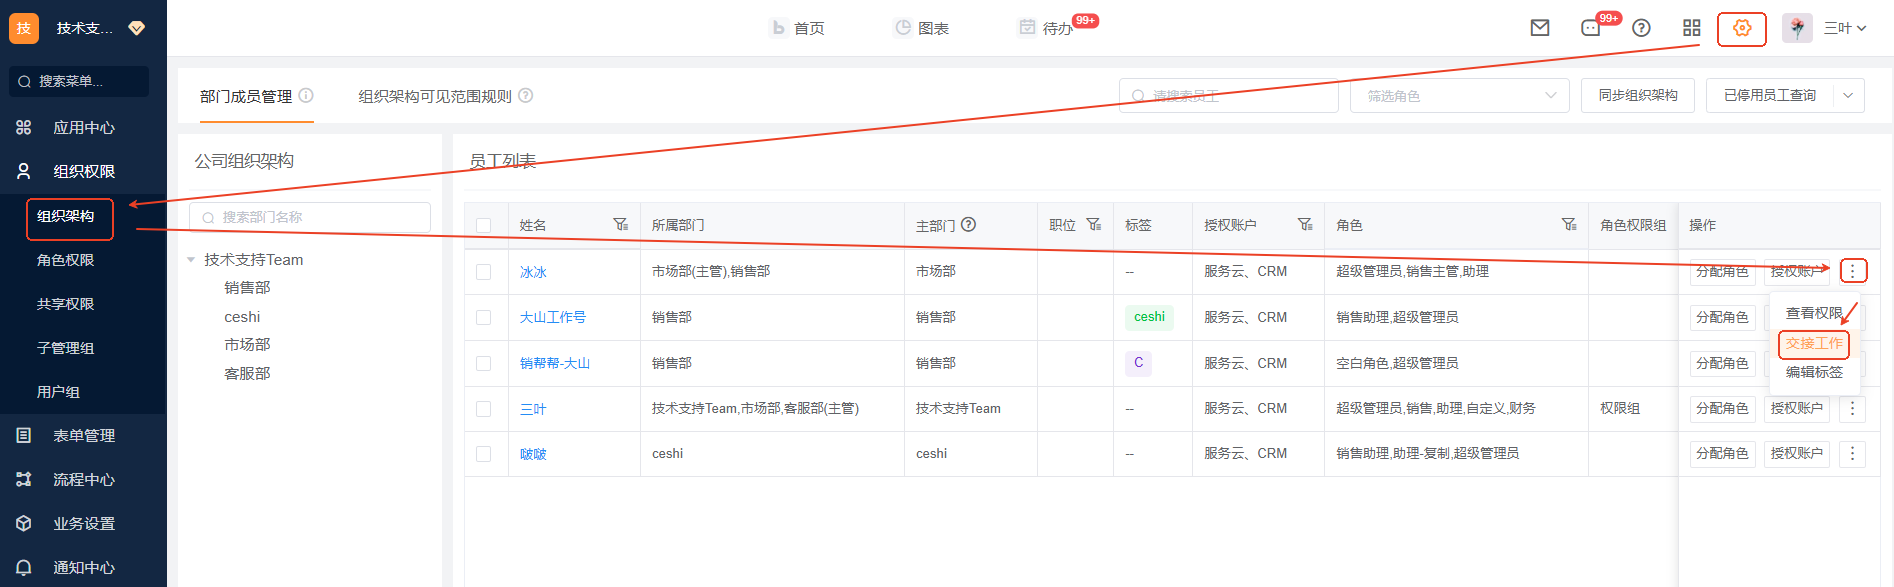Open the 筛选角色 dropdown
Image resolution: width=1894 pixels, height=587 pixels.
coord(1459,96)
